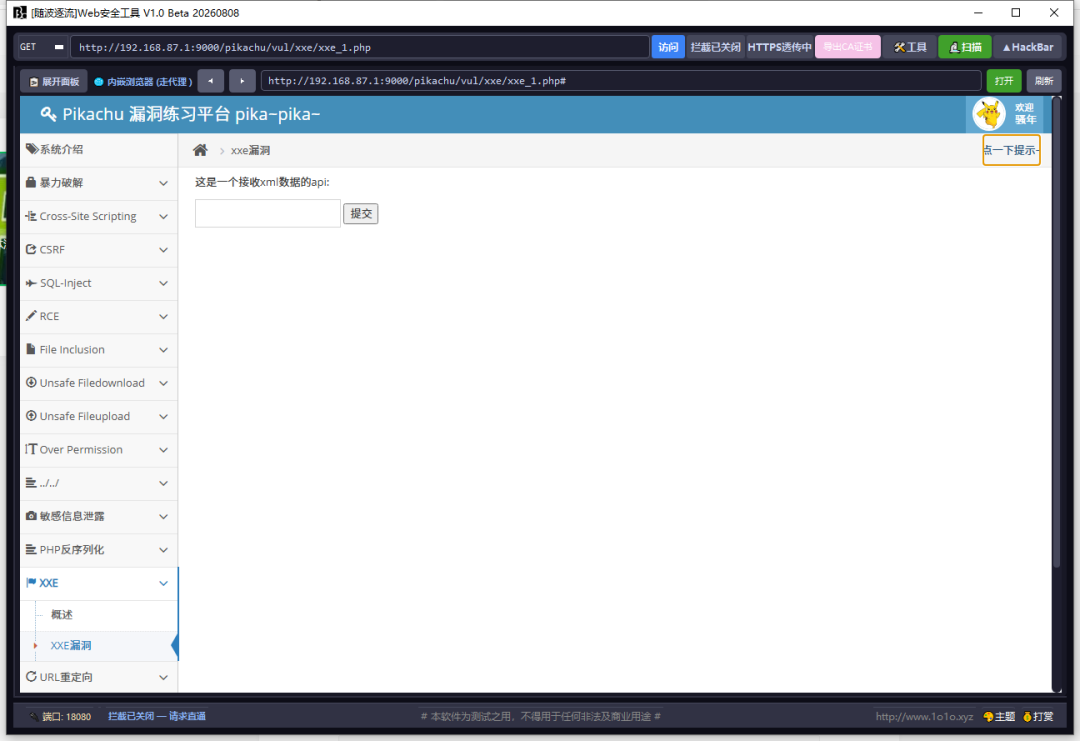Toggle HTTPS透传中 passthrough mode
Image resolution: width=1080 pixels, height=741 pixels.
tap(779, 47)
